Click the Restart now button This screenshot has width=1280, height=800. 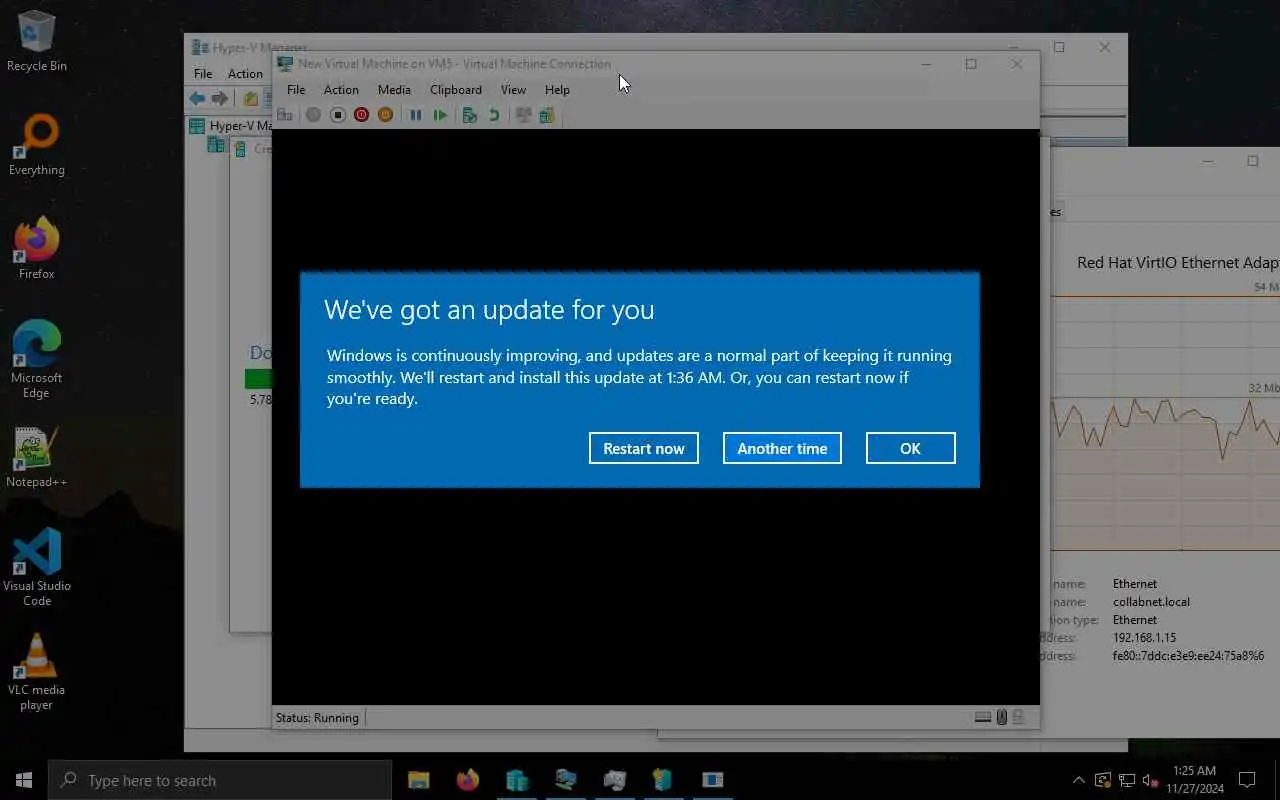[x=644, y=448]
